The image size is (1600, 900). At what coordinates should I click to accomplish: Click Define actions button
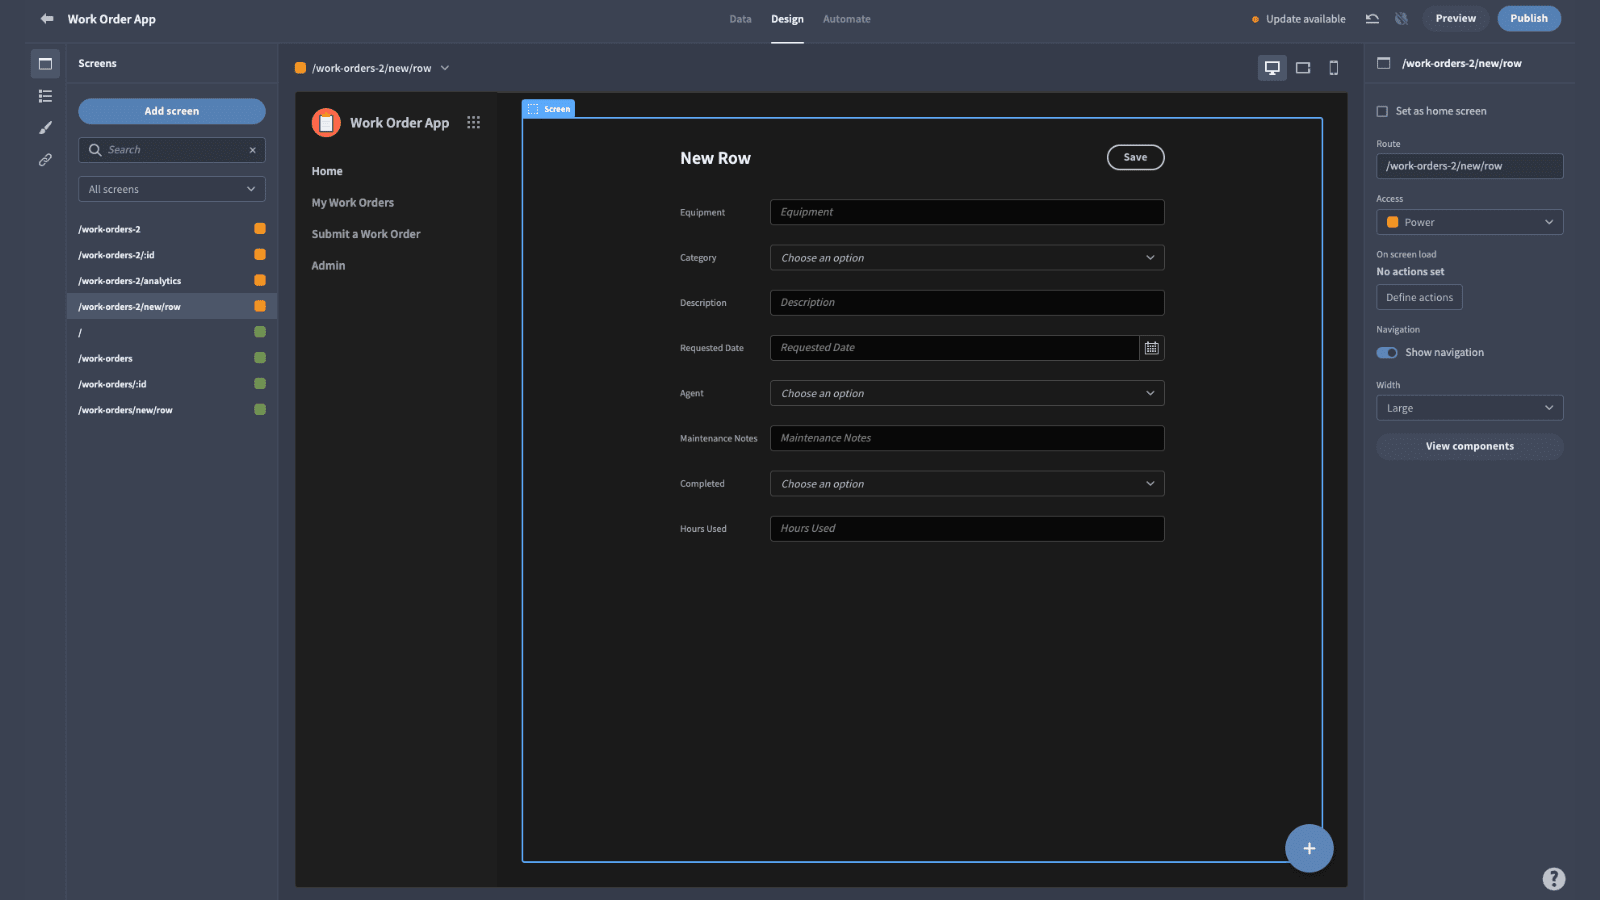pyautogui.click(x=1419, y=297)
